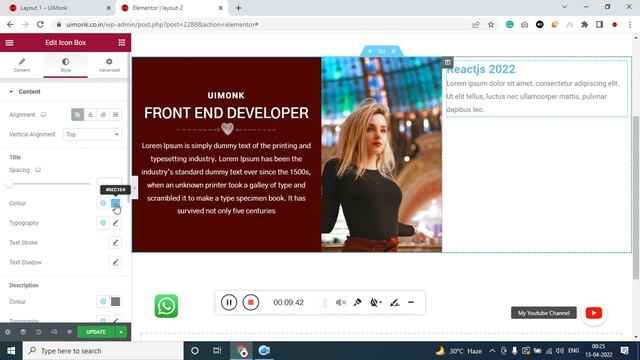Open the Description global colour picker
This screenshot has width=640, height=360.
pyautogui.click(x=103, y=301)
